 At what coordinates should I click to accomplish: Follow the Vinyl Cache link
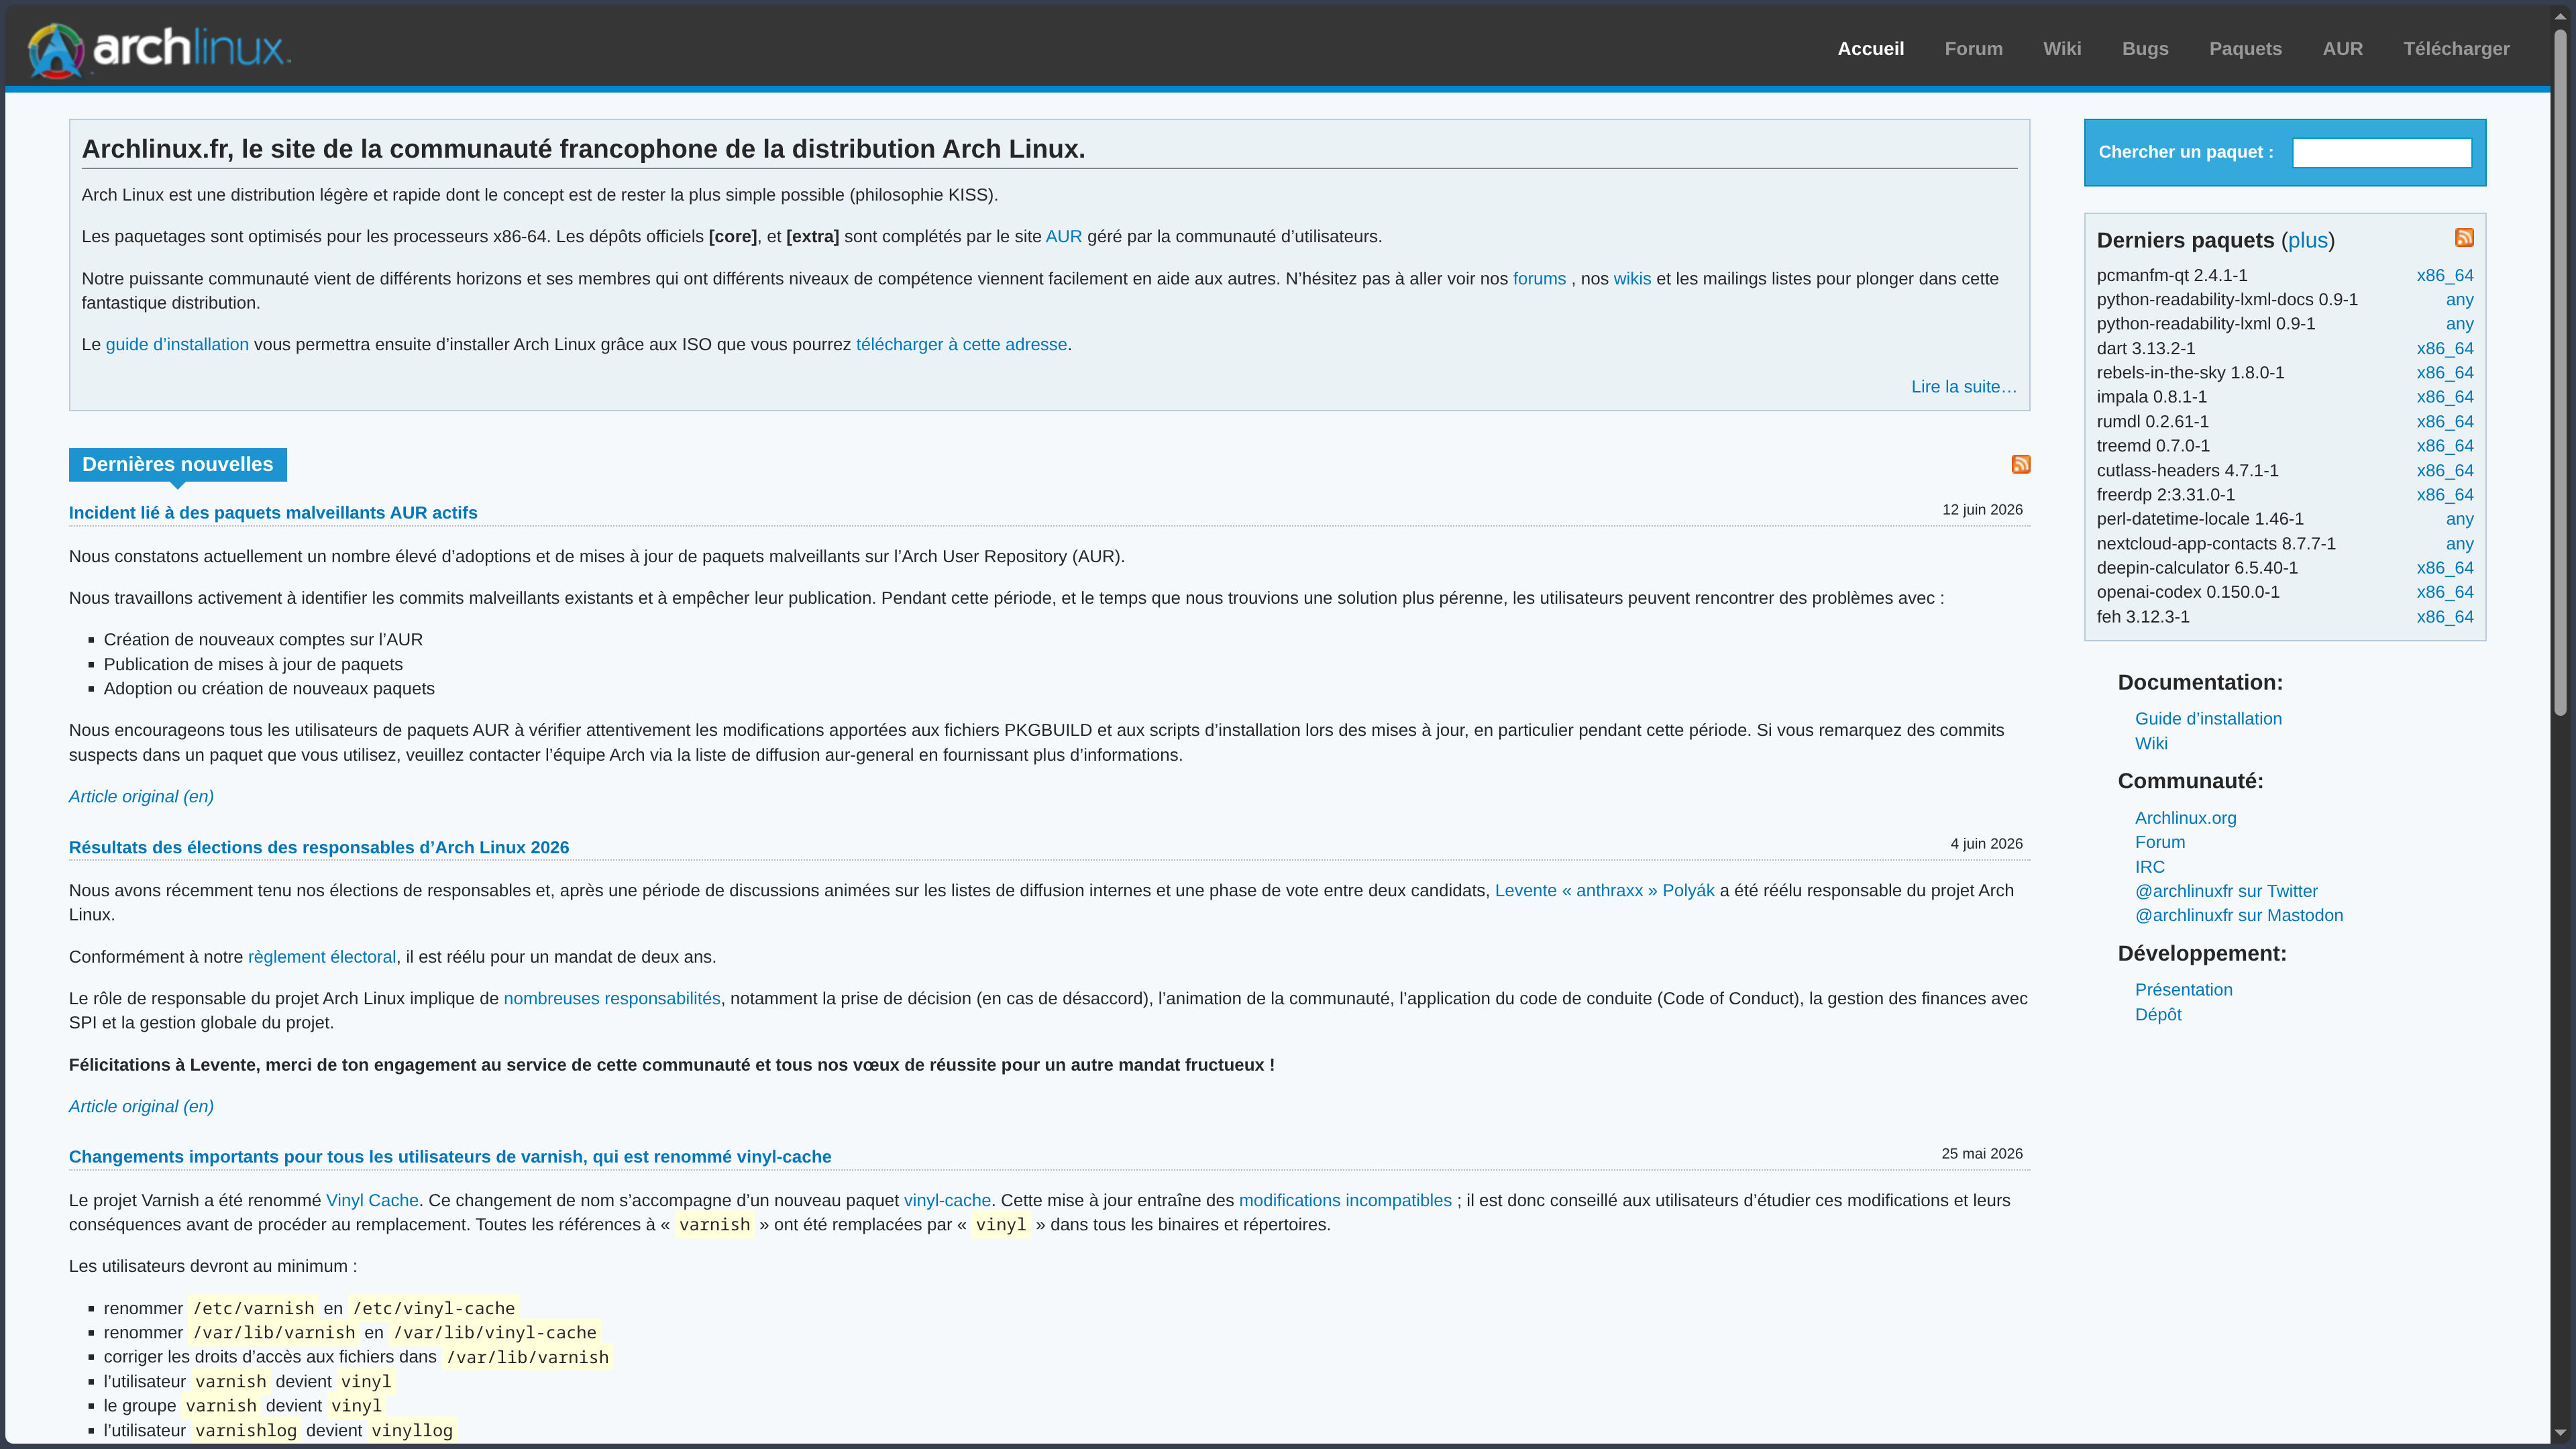click(372, 1200)
